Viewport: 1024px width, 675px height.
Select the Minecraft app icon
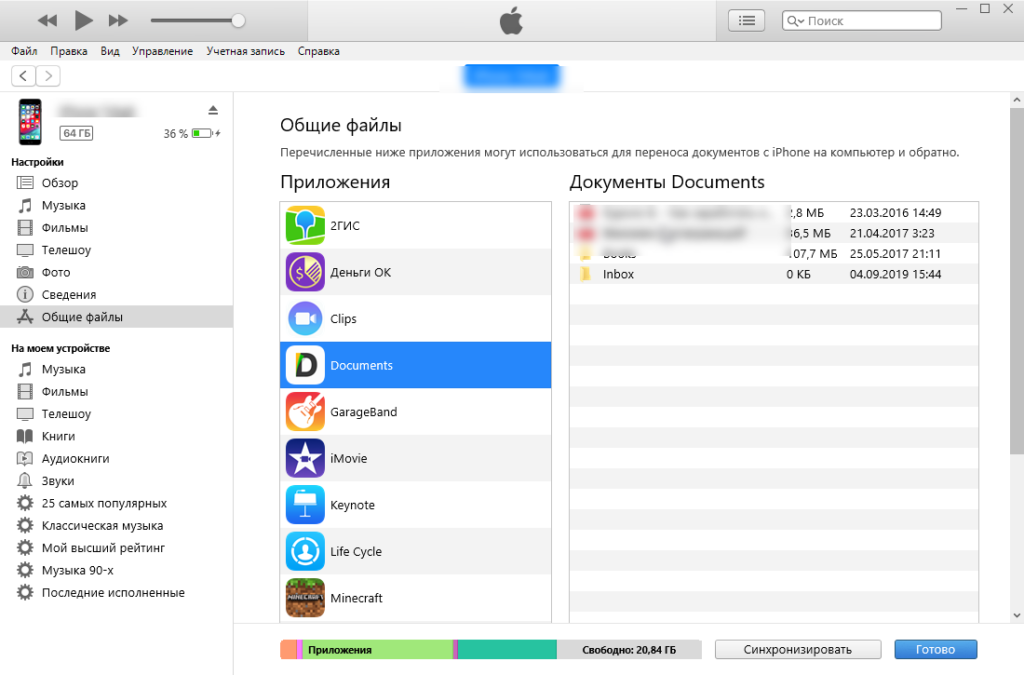[304, 597]
